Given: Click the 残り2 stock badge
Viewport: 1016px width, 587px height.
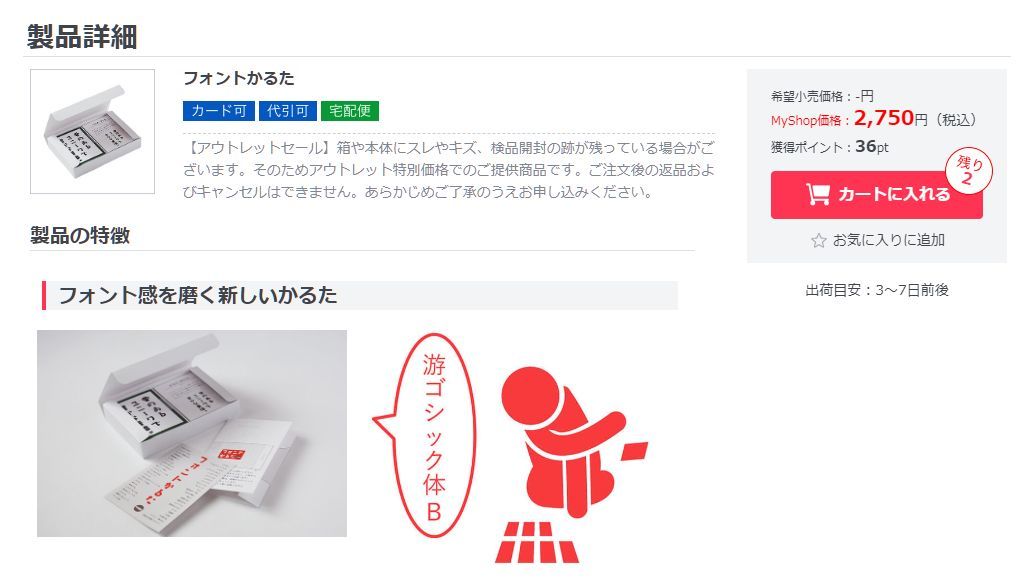Looking at the screenshot, I should 969,171.
